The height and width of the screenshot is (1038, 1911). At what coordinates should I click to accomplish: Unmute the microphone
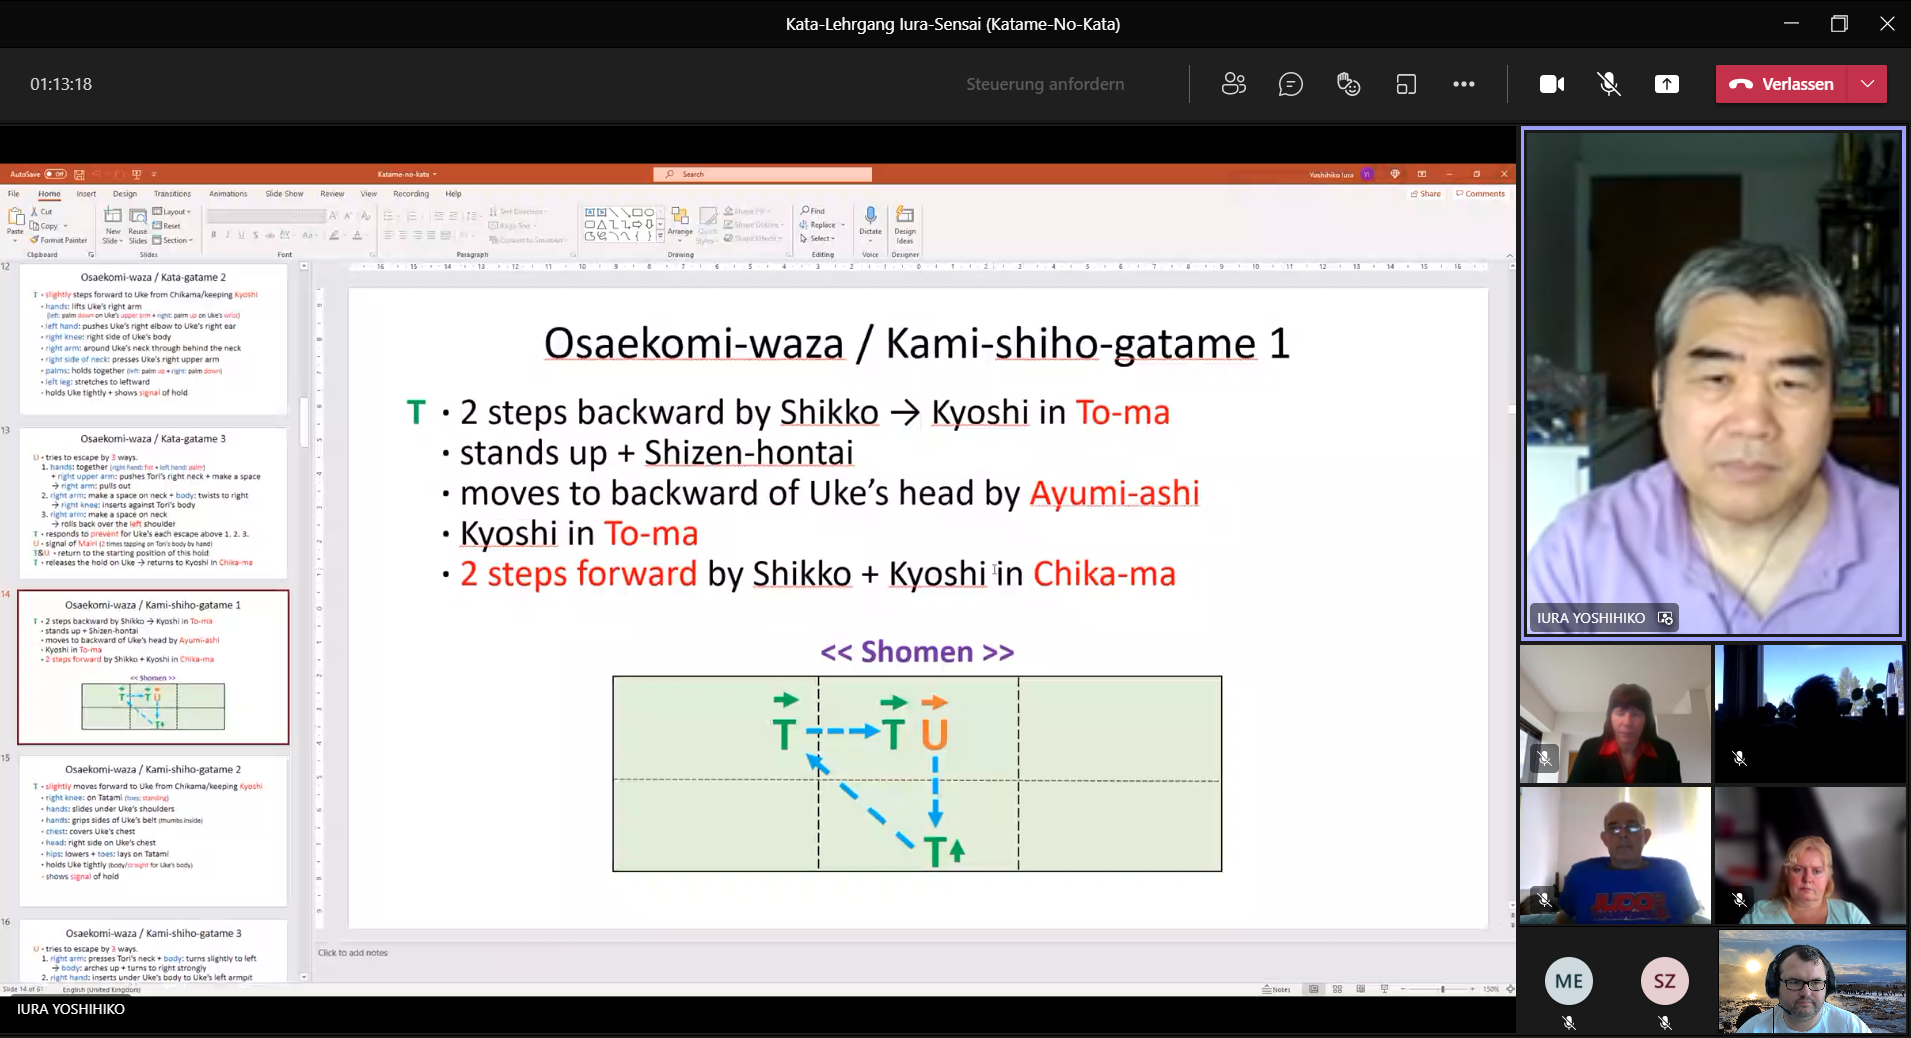point(1608,85)
